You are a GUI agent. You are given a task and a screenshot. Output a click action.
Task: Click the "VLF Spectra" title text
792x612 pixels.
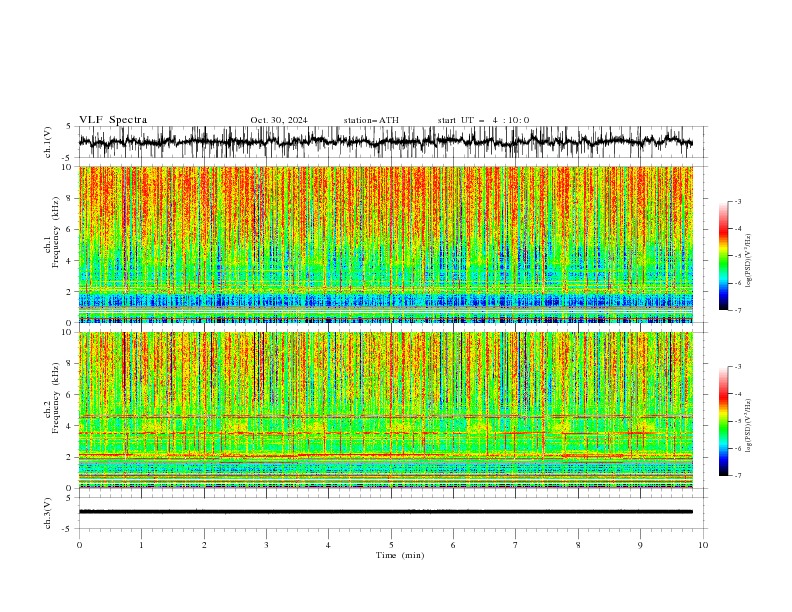[113, 120]
